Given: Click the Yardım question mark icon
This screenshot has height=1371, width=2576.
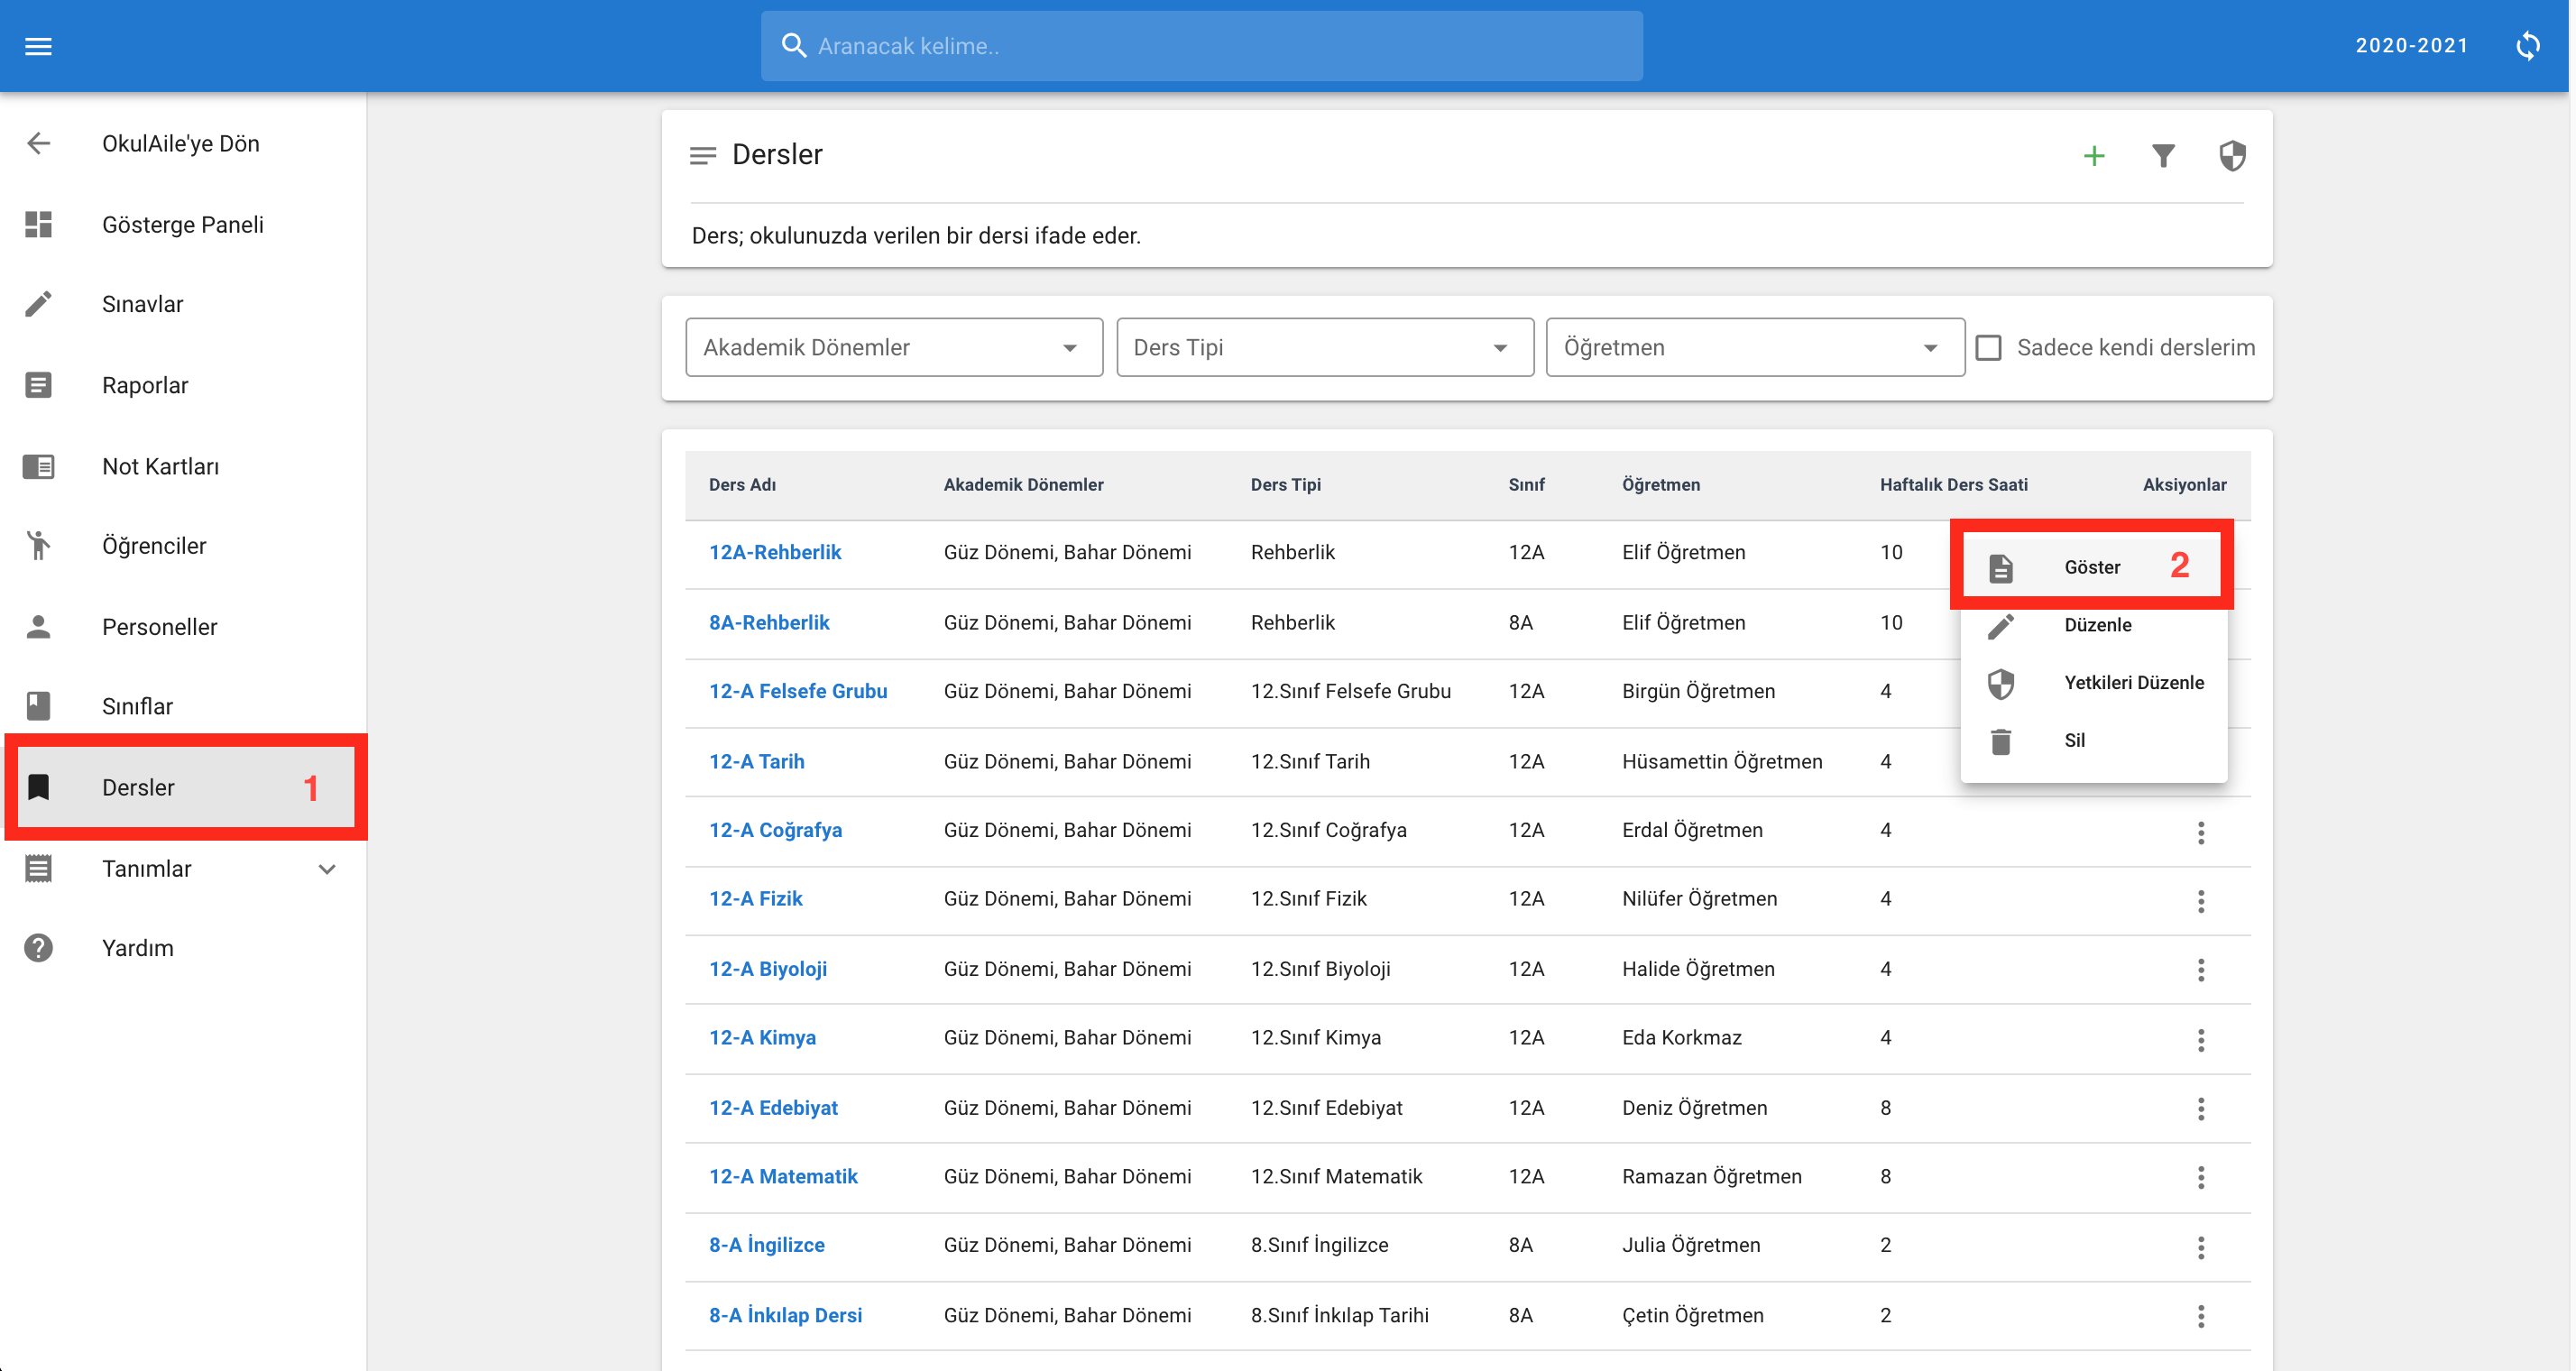Looking at the screenshot, I should click(x=38, y=948).
